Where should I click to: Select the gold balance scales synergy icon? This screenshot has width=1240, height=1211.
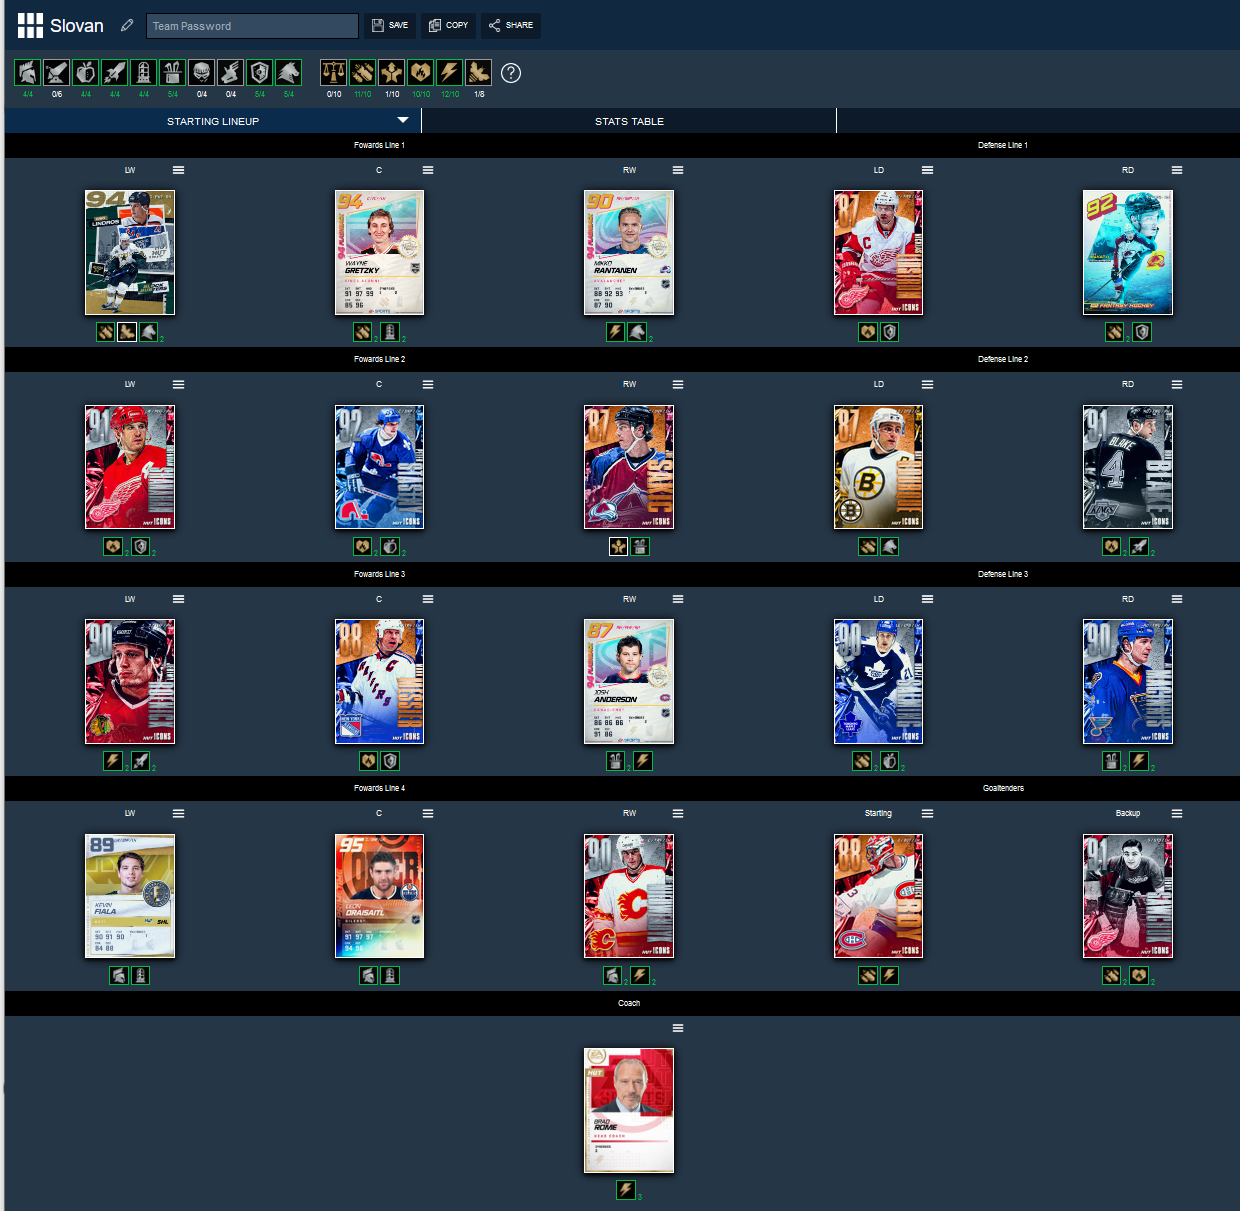click(x=334, y=72)
